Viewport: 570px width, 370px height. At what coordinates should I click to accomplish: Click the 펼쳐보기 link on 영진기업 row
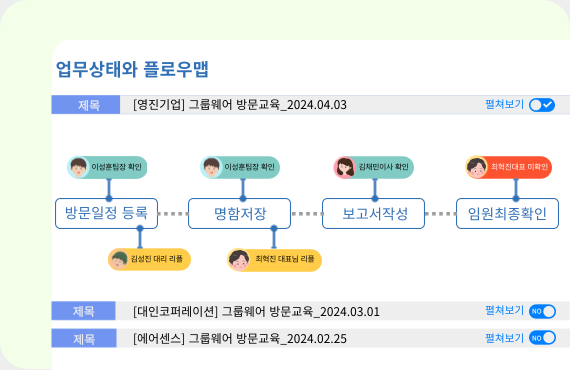(x=505, y=104)
